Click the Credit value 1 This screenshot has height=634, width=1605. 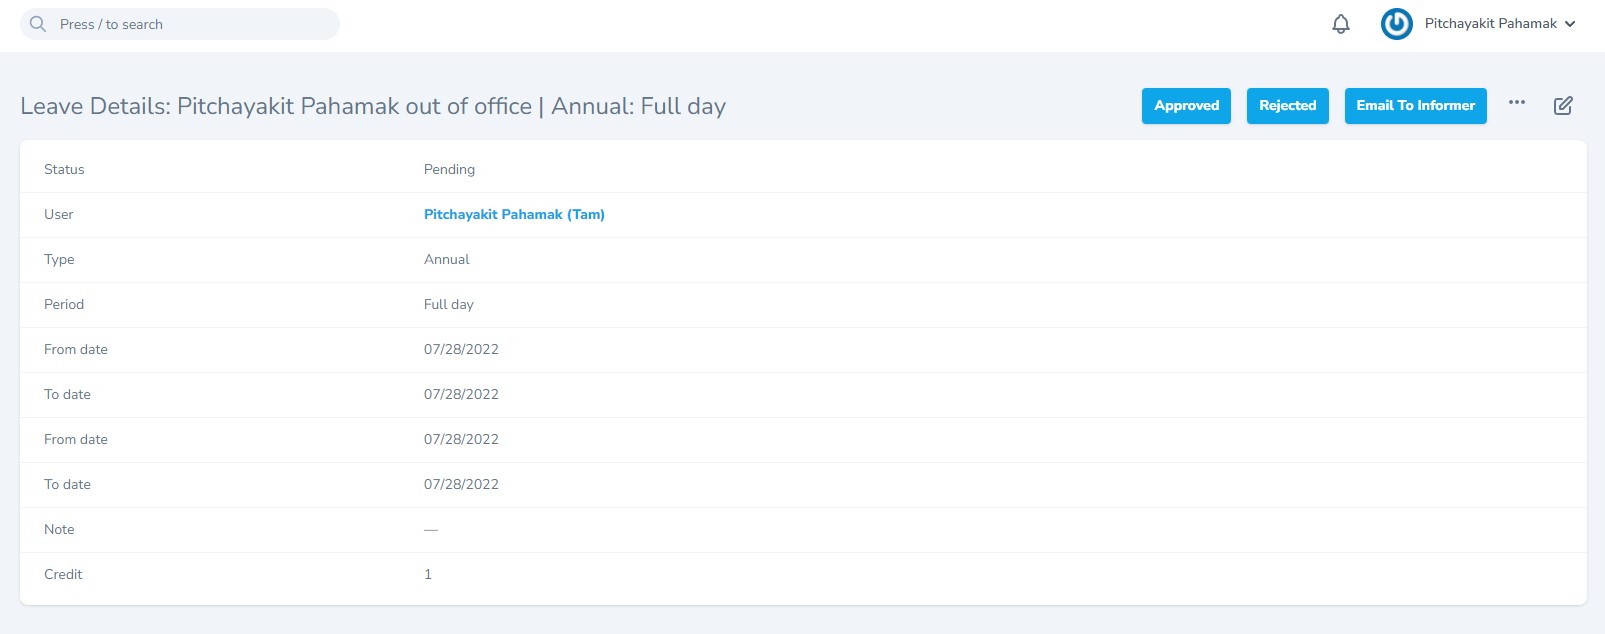coord(428,574)
